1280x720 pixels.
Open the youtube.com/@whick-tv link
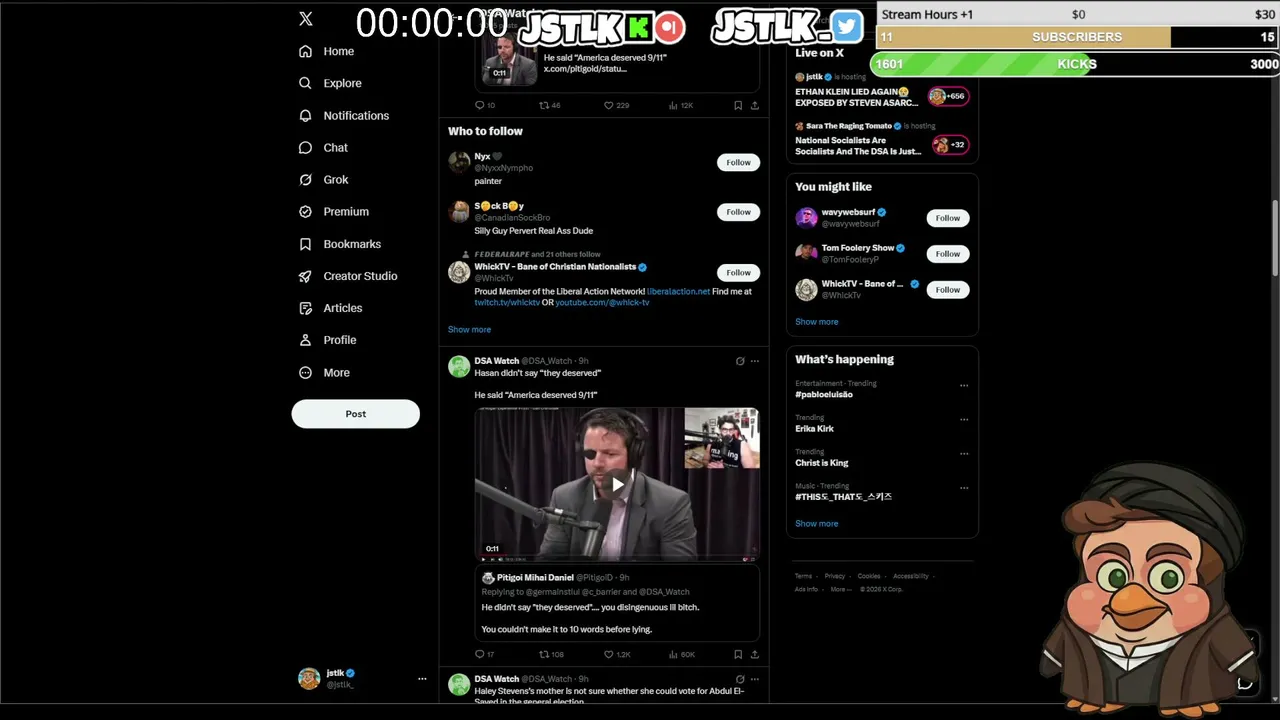point(602,303)
